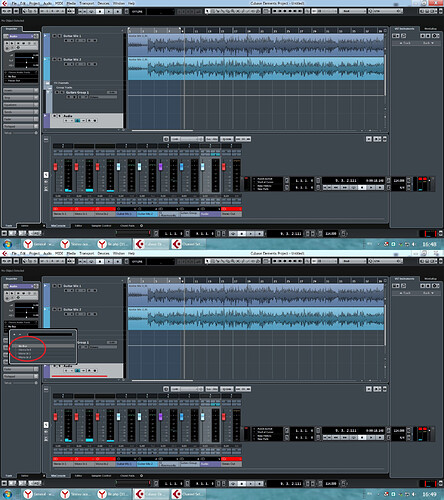Toggle blue monitor button on upper Audio track
Image resolution: width=444 pixels, height=500 pixels.
78,121
